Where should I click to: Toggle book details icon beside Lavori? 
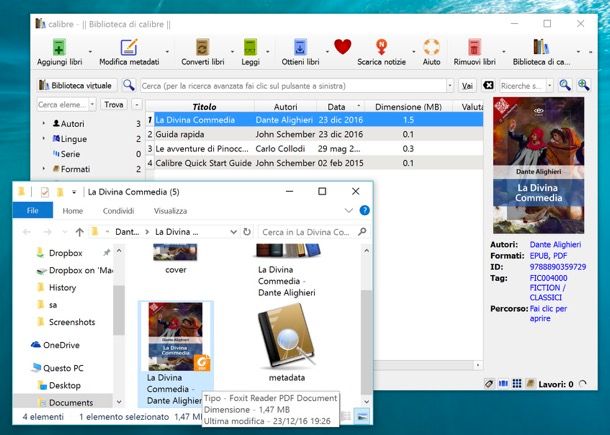coord(530,384)
